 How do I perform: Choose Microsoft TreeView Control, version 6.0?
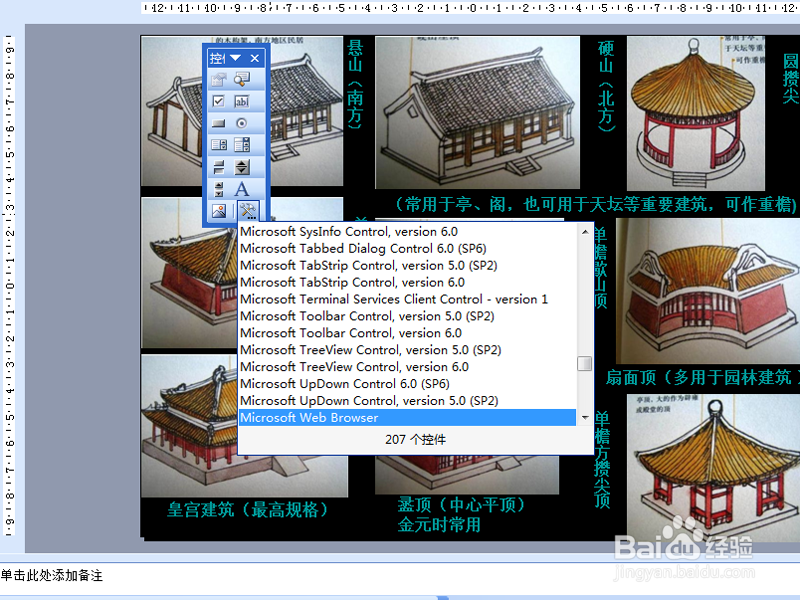point(408,366)
